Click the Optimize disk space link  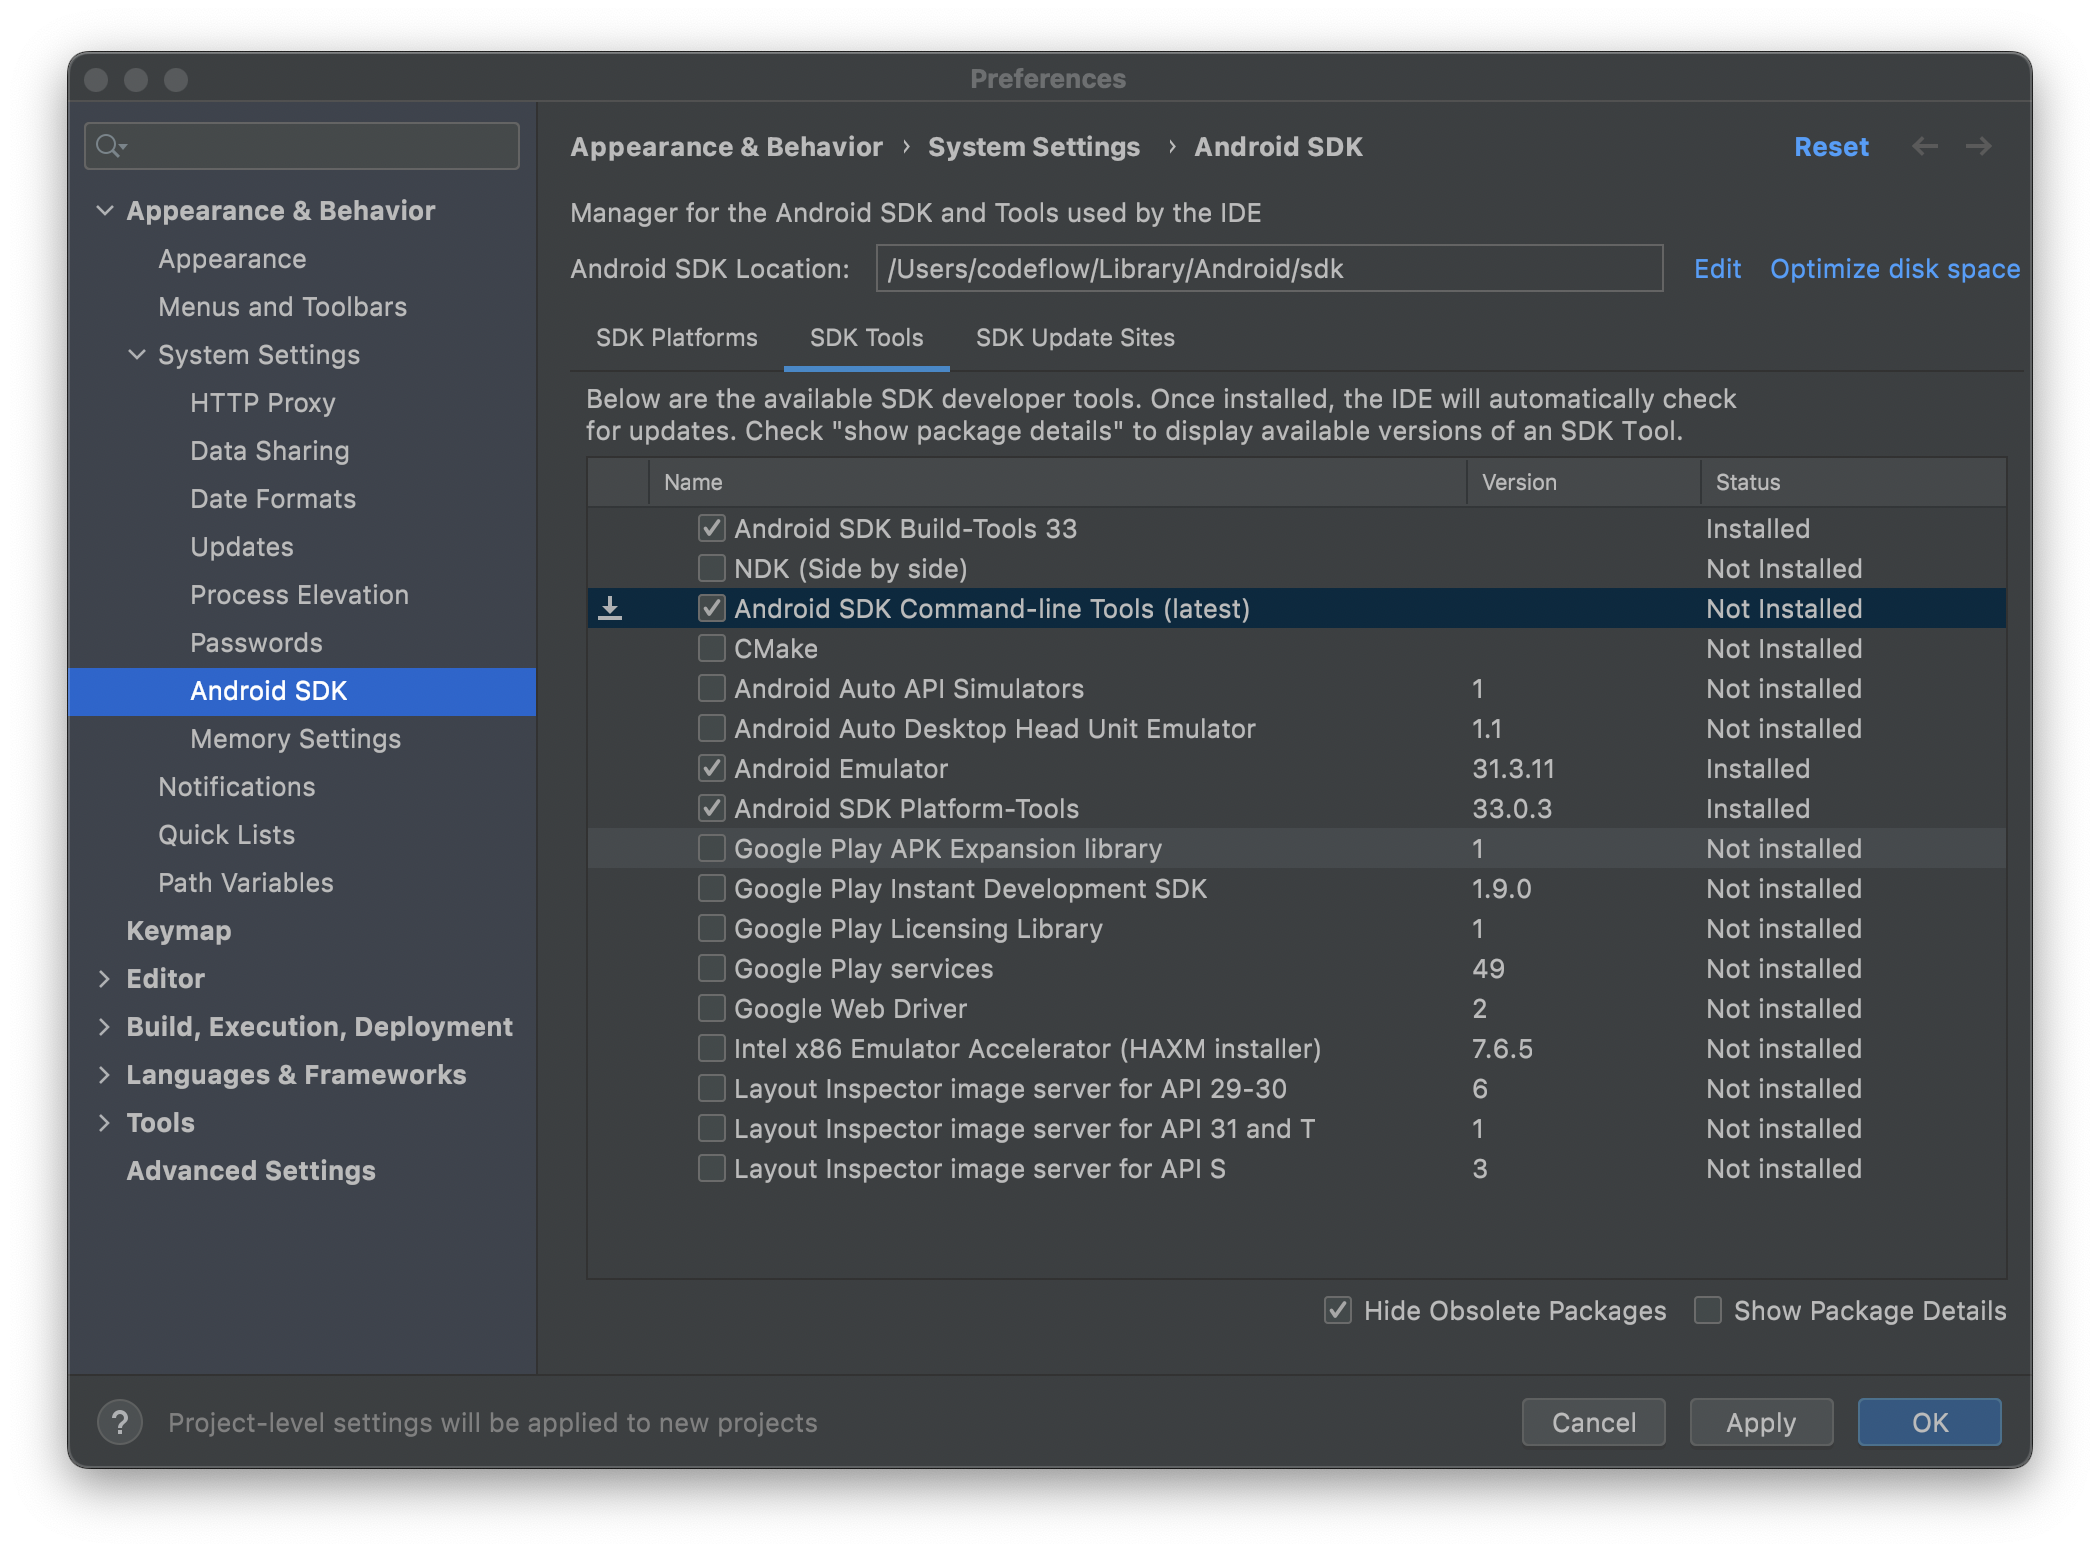pos(1894,268)
